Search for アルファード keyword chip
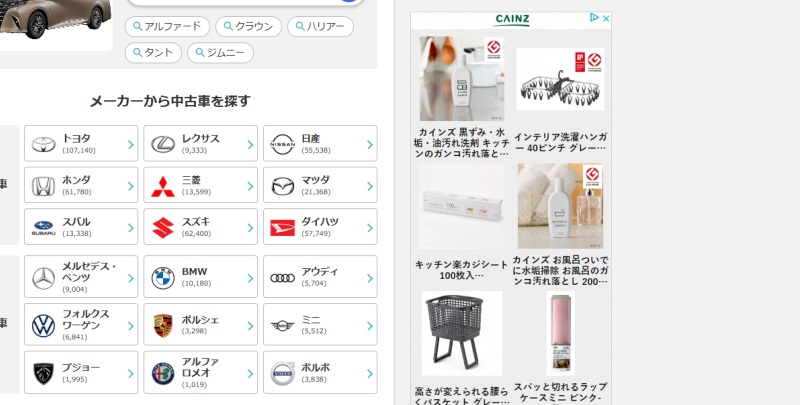The width and height of the screenshot is (800, 405). pos(167,27)
